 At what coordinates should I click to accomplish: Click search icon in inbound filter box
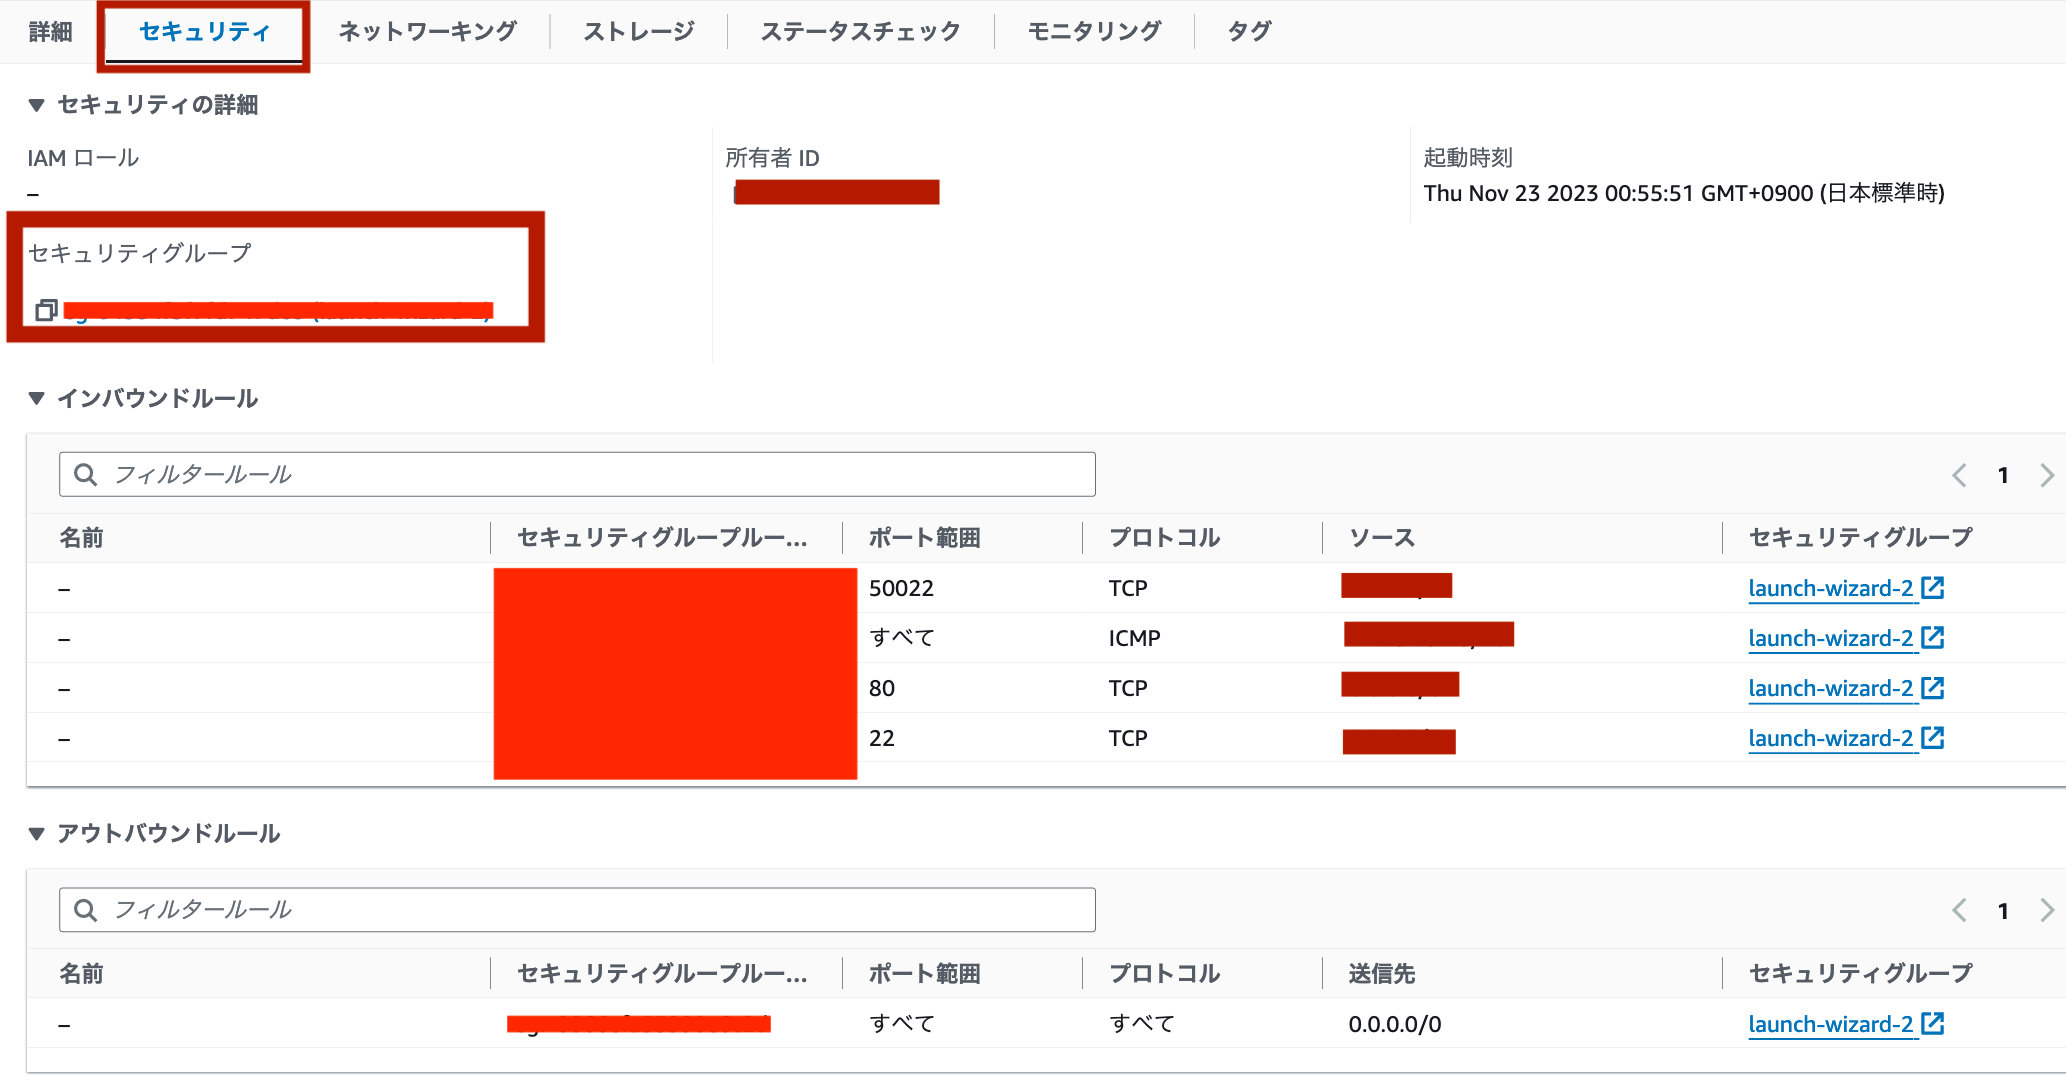(86, 474)
